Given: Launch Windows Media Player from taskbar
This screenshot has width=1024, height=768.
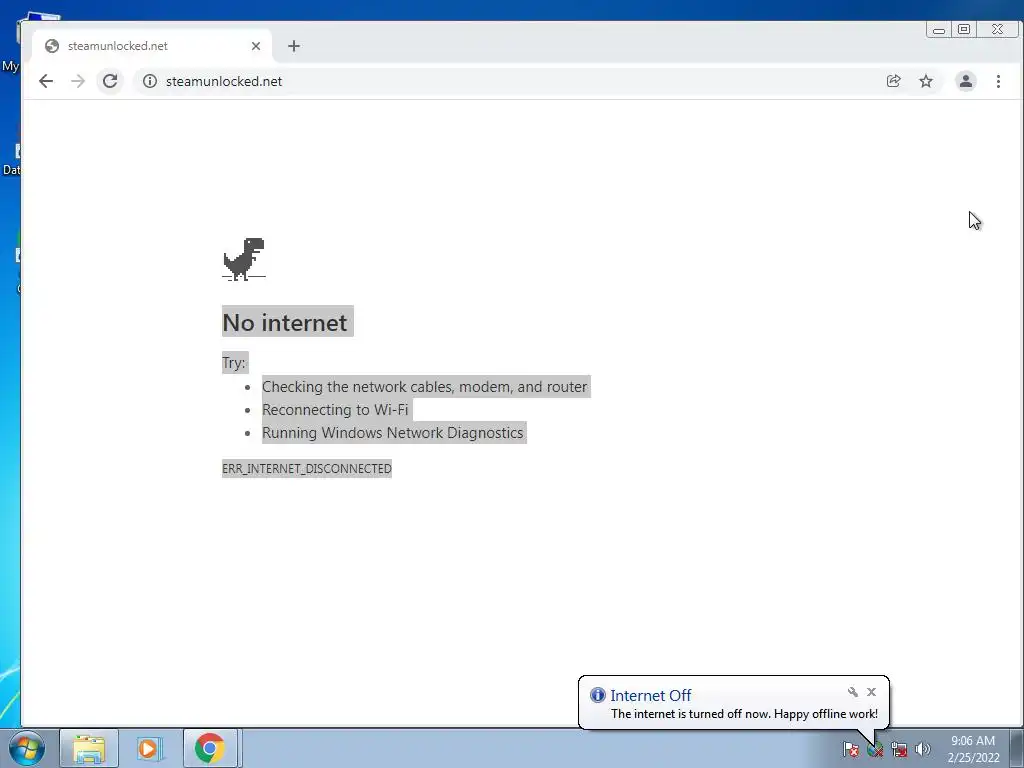Looking at the screenshot, I should [148, 748].
